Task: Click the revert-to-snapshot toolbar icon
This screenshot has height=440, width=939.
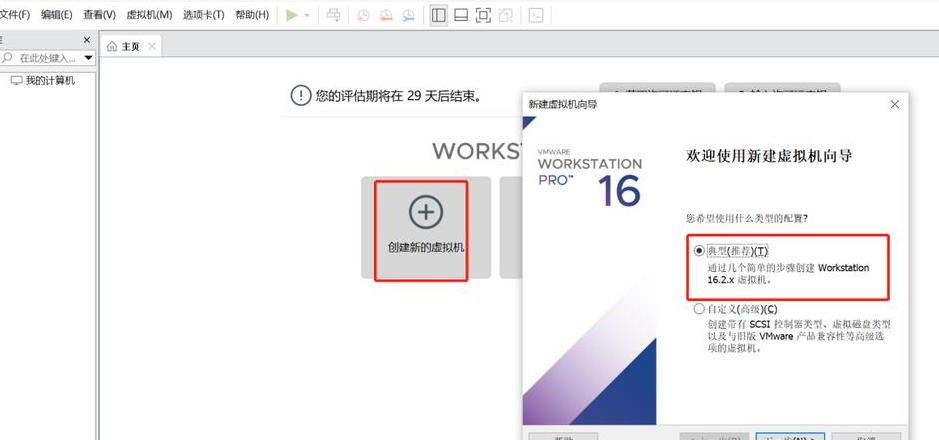Action: (386, 16)
